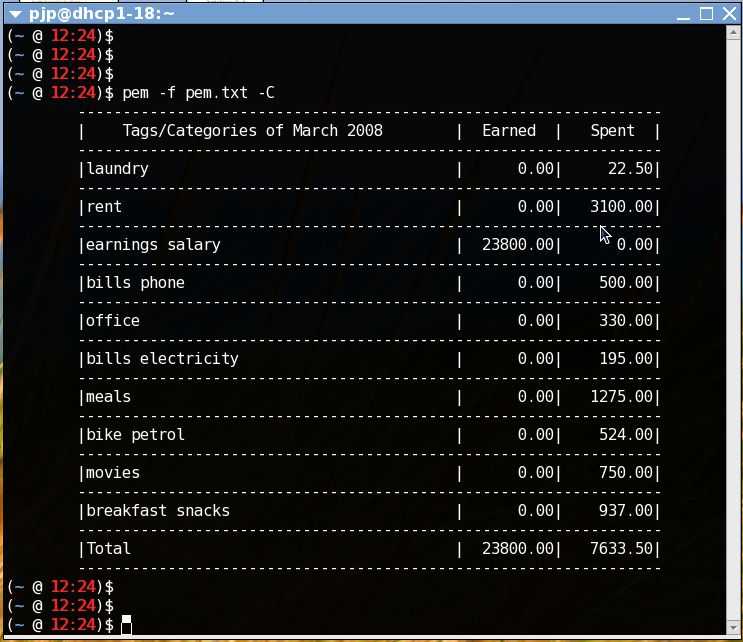The height and width of the screenshot is (642, 743).
Task: Close the terminal window
Action: click(x=728, y=14)
